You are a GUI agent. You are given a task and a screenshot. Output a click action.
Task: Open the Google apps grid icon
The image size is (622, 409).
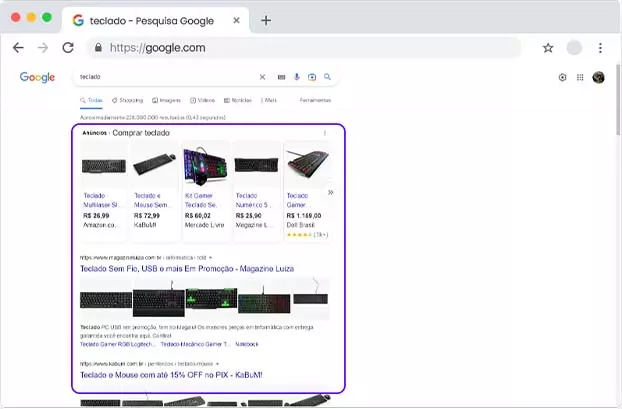coord(580,77)
